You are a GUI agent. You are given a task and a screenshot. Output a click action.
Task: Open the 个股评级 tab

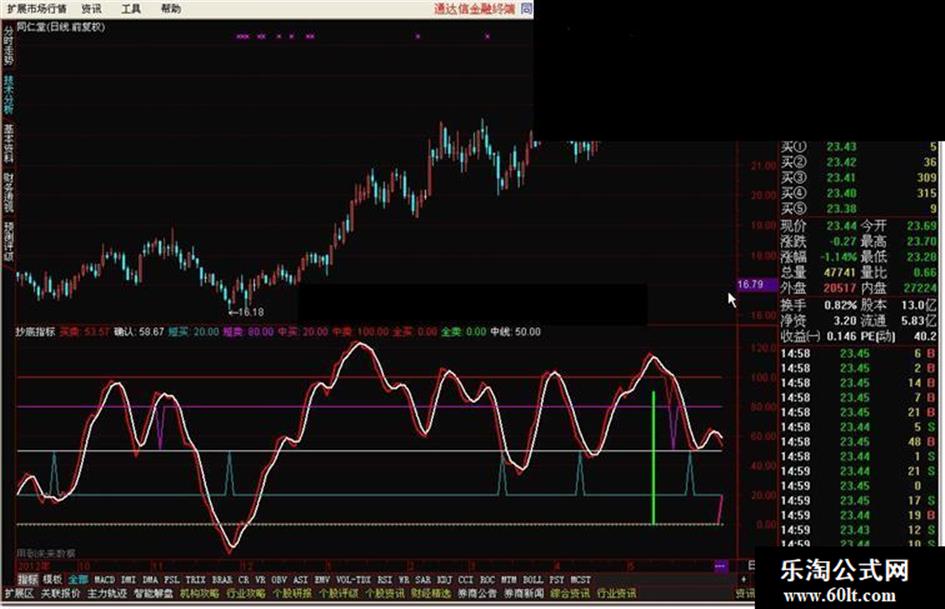tap(339, 593)
